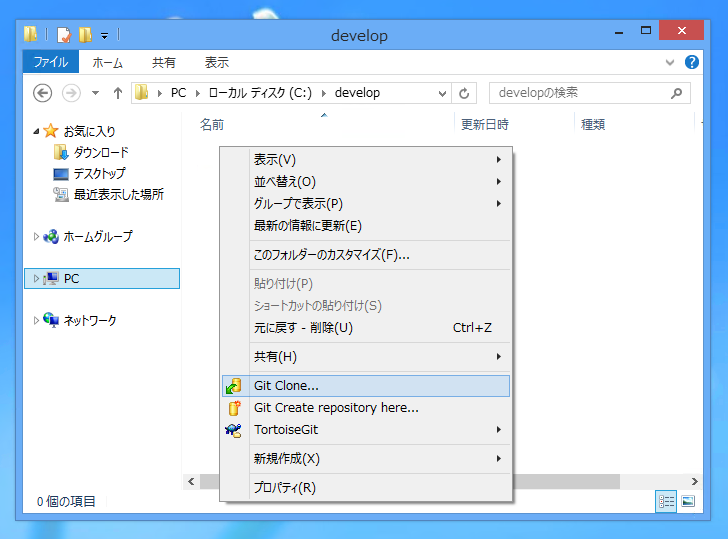Image resolution: width=728 pixels, height=539 pixels.
Task: Click the Desktop icon in sidebar
Action: click(x=61, y=174)
